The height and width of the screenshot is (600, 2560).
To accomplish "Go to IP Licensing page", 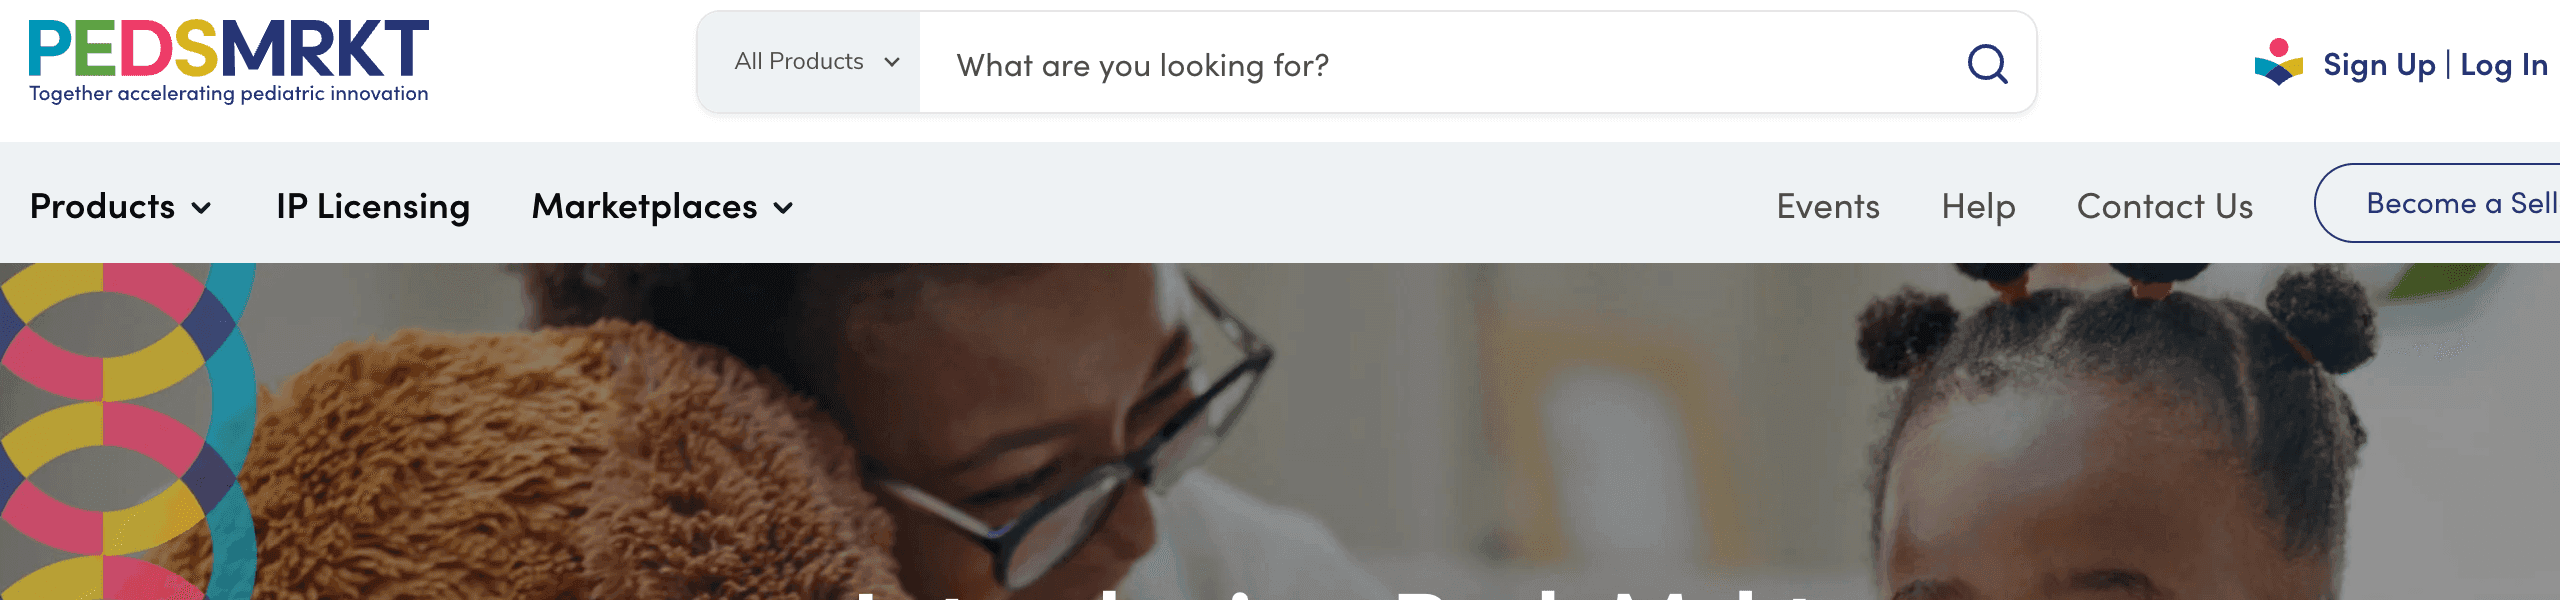I will click(x=373, y=206).
